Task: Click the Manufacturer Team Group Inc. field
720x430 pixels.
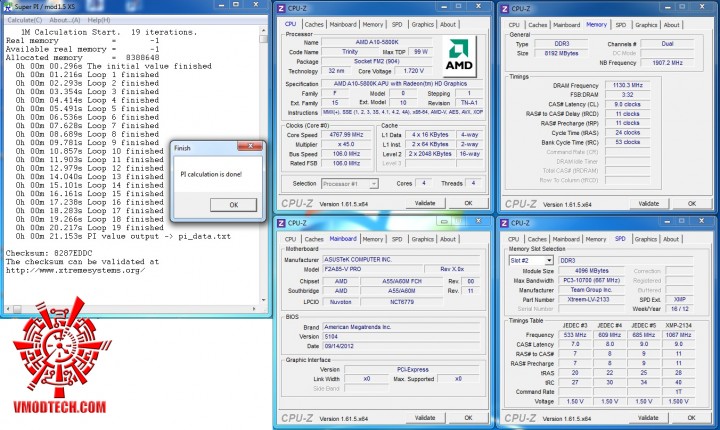Action: 591,290
